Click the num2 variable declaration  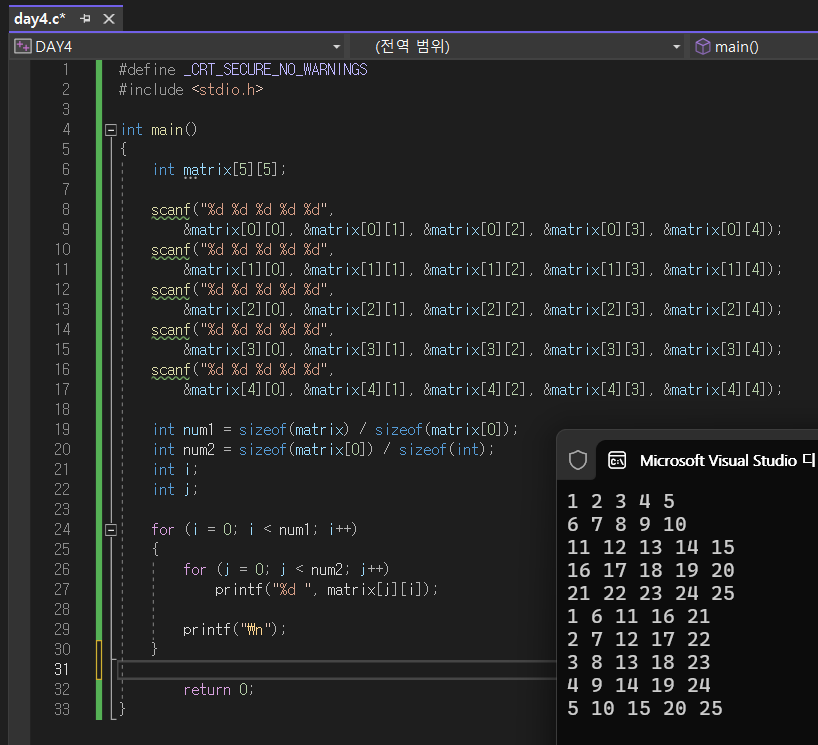coord(199,450)
